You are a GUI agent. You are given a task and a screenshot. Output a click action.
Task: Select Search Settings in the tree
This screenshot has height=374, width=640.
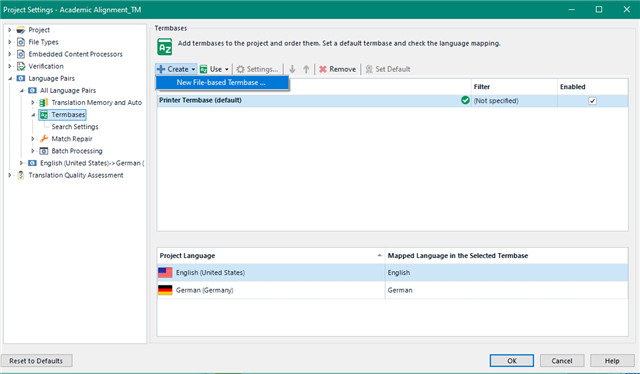[75, 127]
